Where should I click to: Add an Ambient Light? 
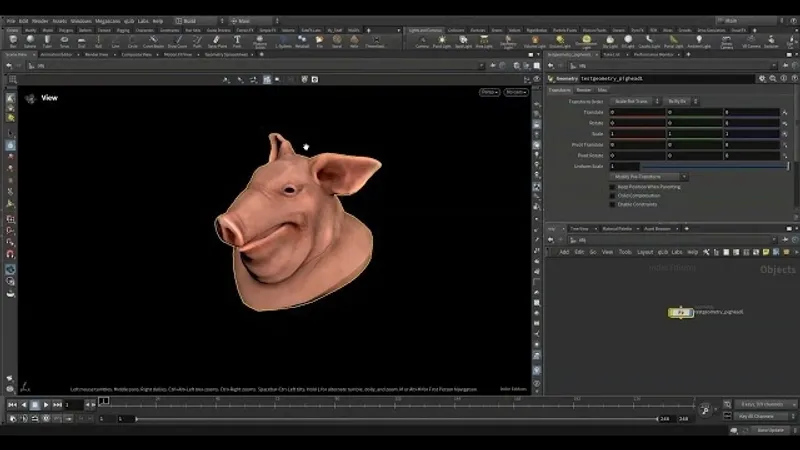point(699,41)
